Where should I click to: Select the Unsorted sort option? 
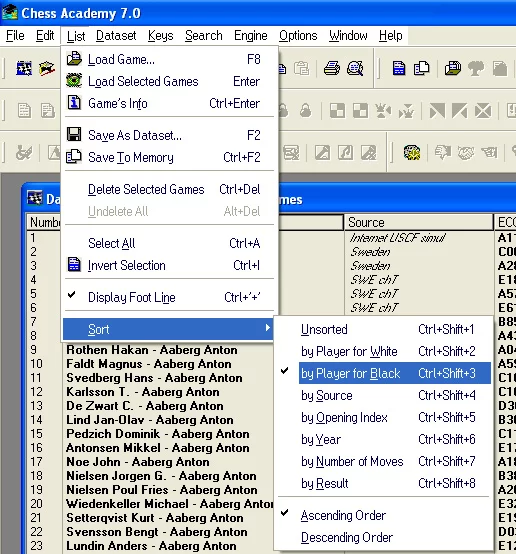tap(383, 329)
